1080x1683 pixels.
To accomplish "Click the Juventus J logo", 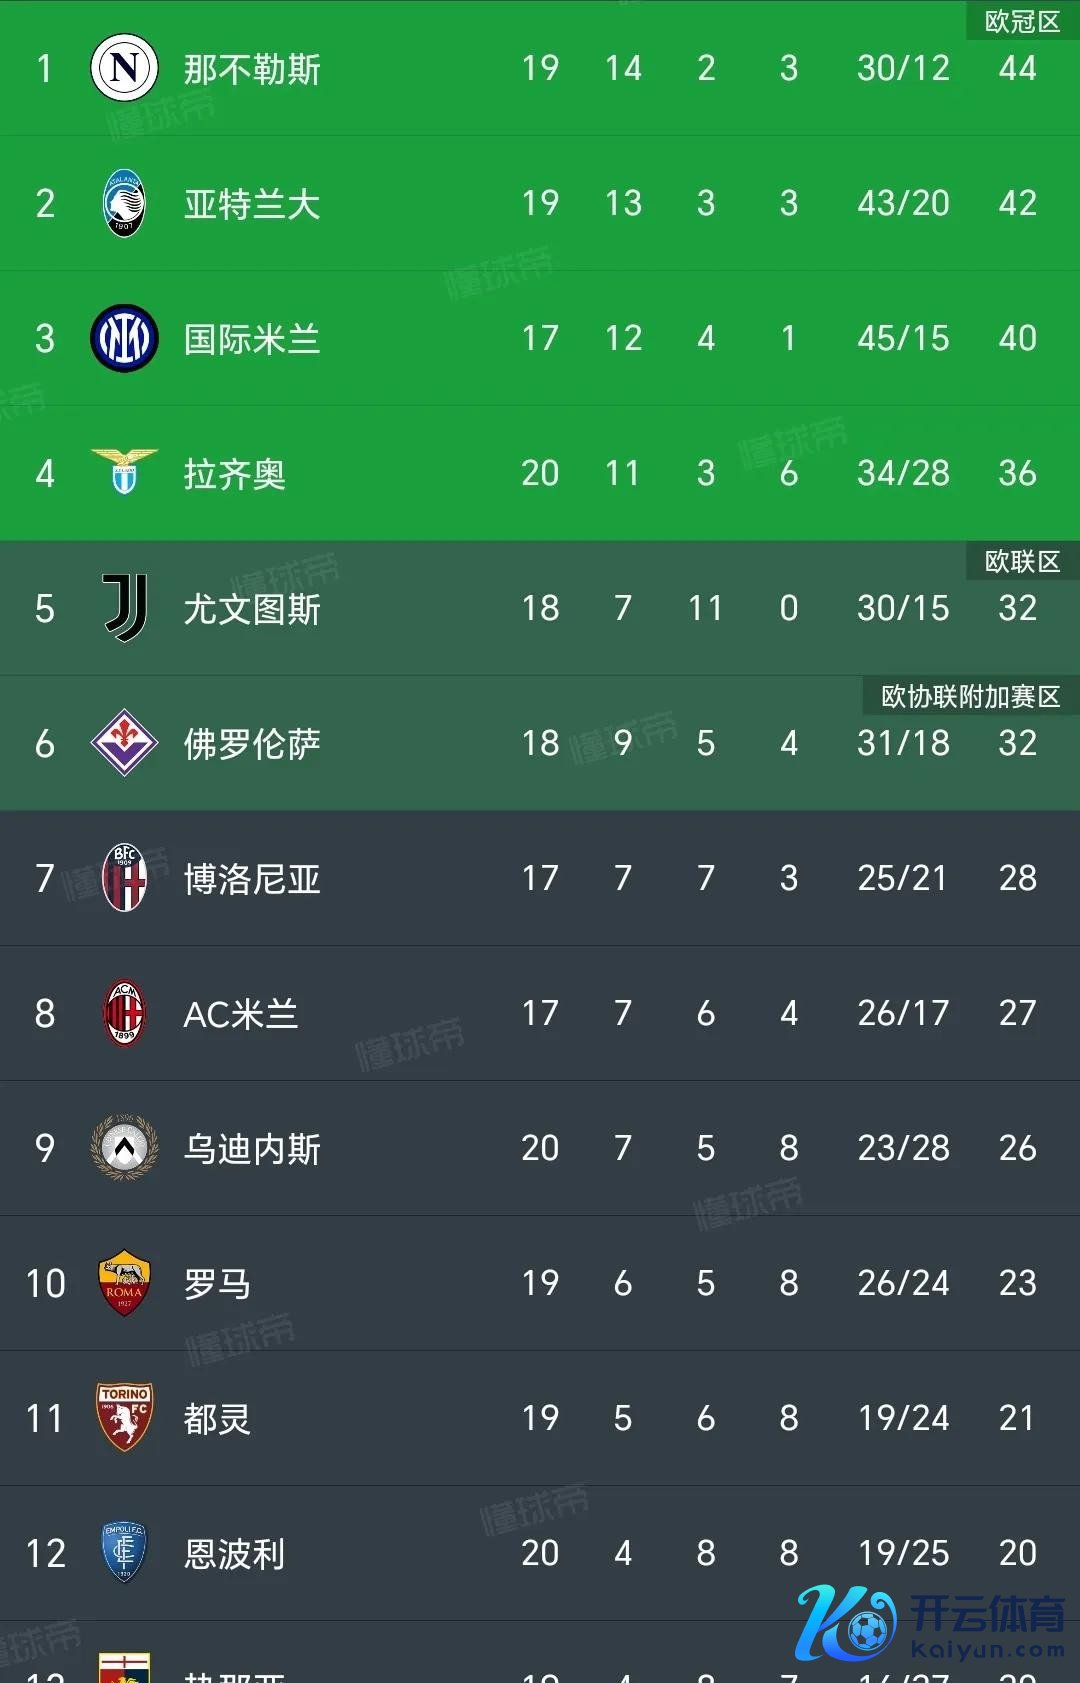I will click(x=125, y=608).
